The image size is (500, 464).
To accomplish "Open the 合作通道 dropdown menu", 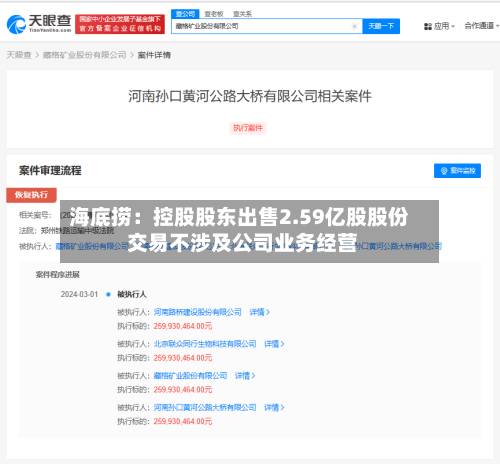I will (x=482, y=26).
